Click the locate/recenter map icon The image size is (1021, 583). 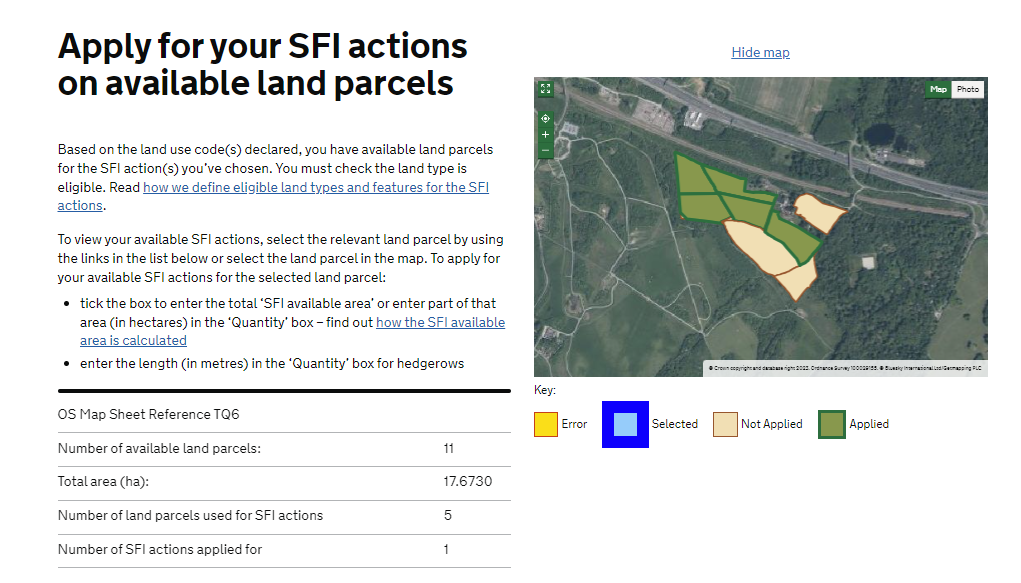pyautogui.click(x=545, y=118)
